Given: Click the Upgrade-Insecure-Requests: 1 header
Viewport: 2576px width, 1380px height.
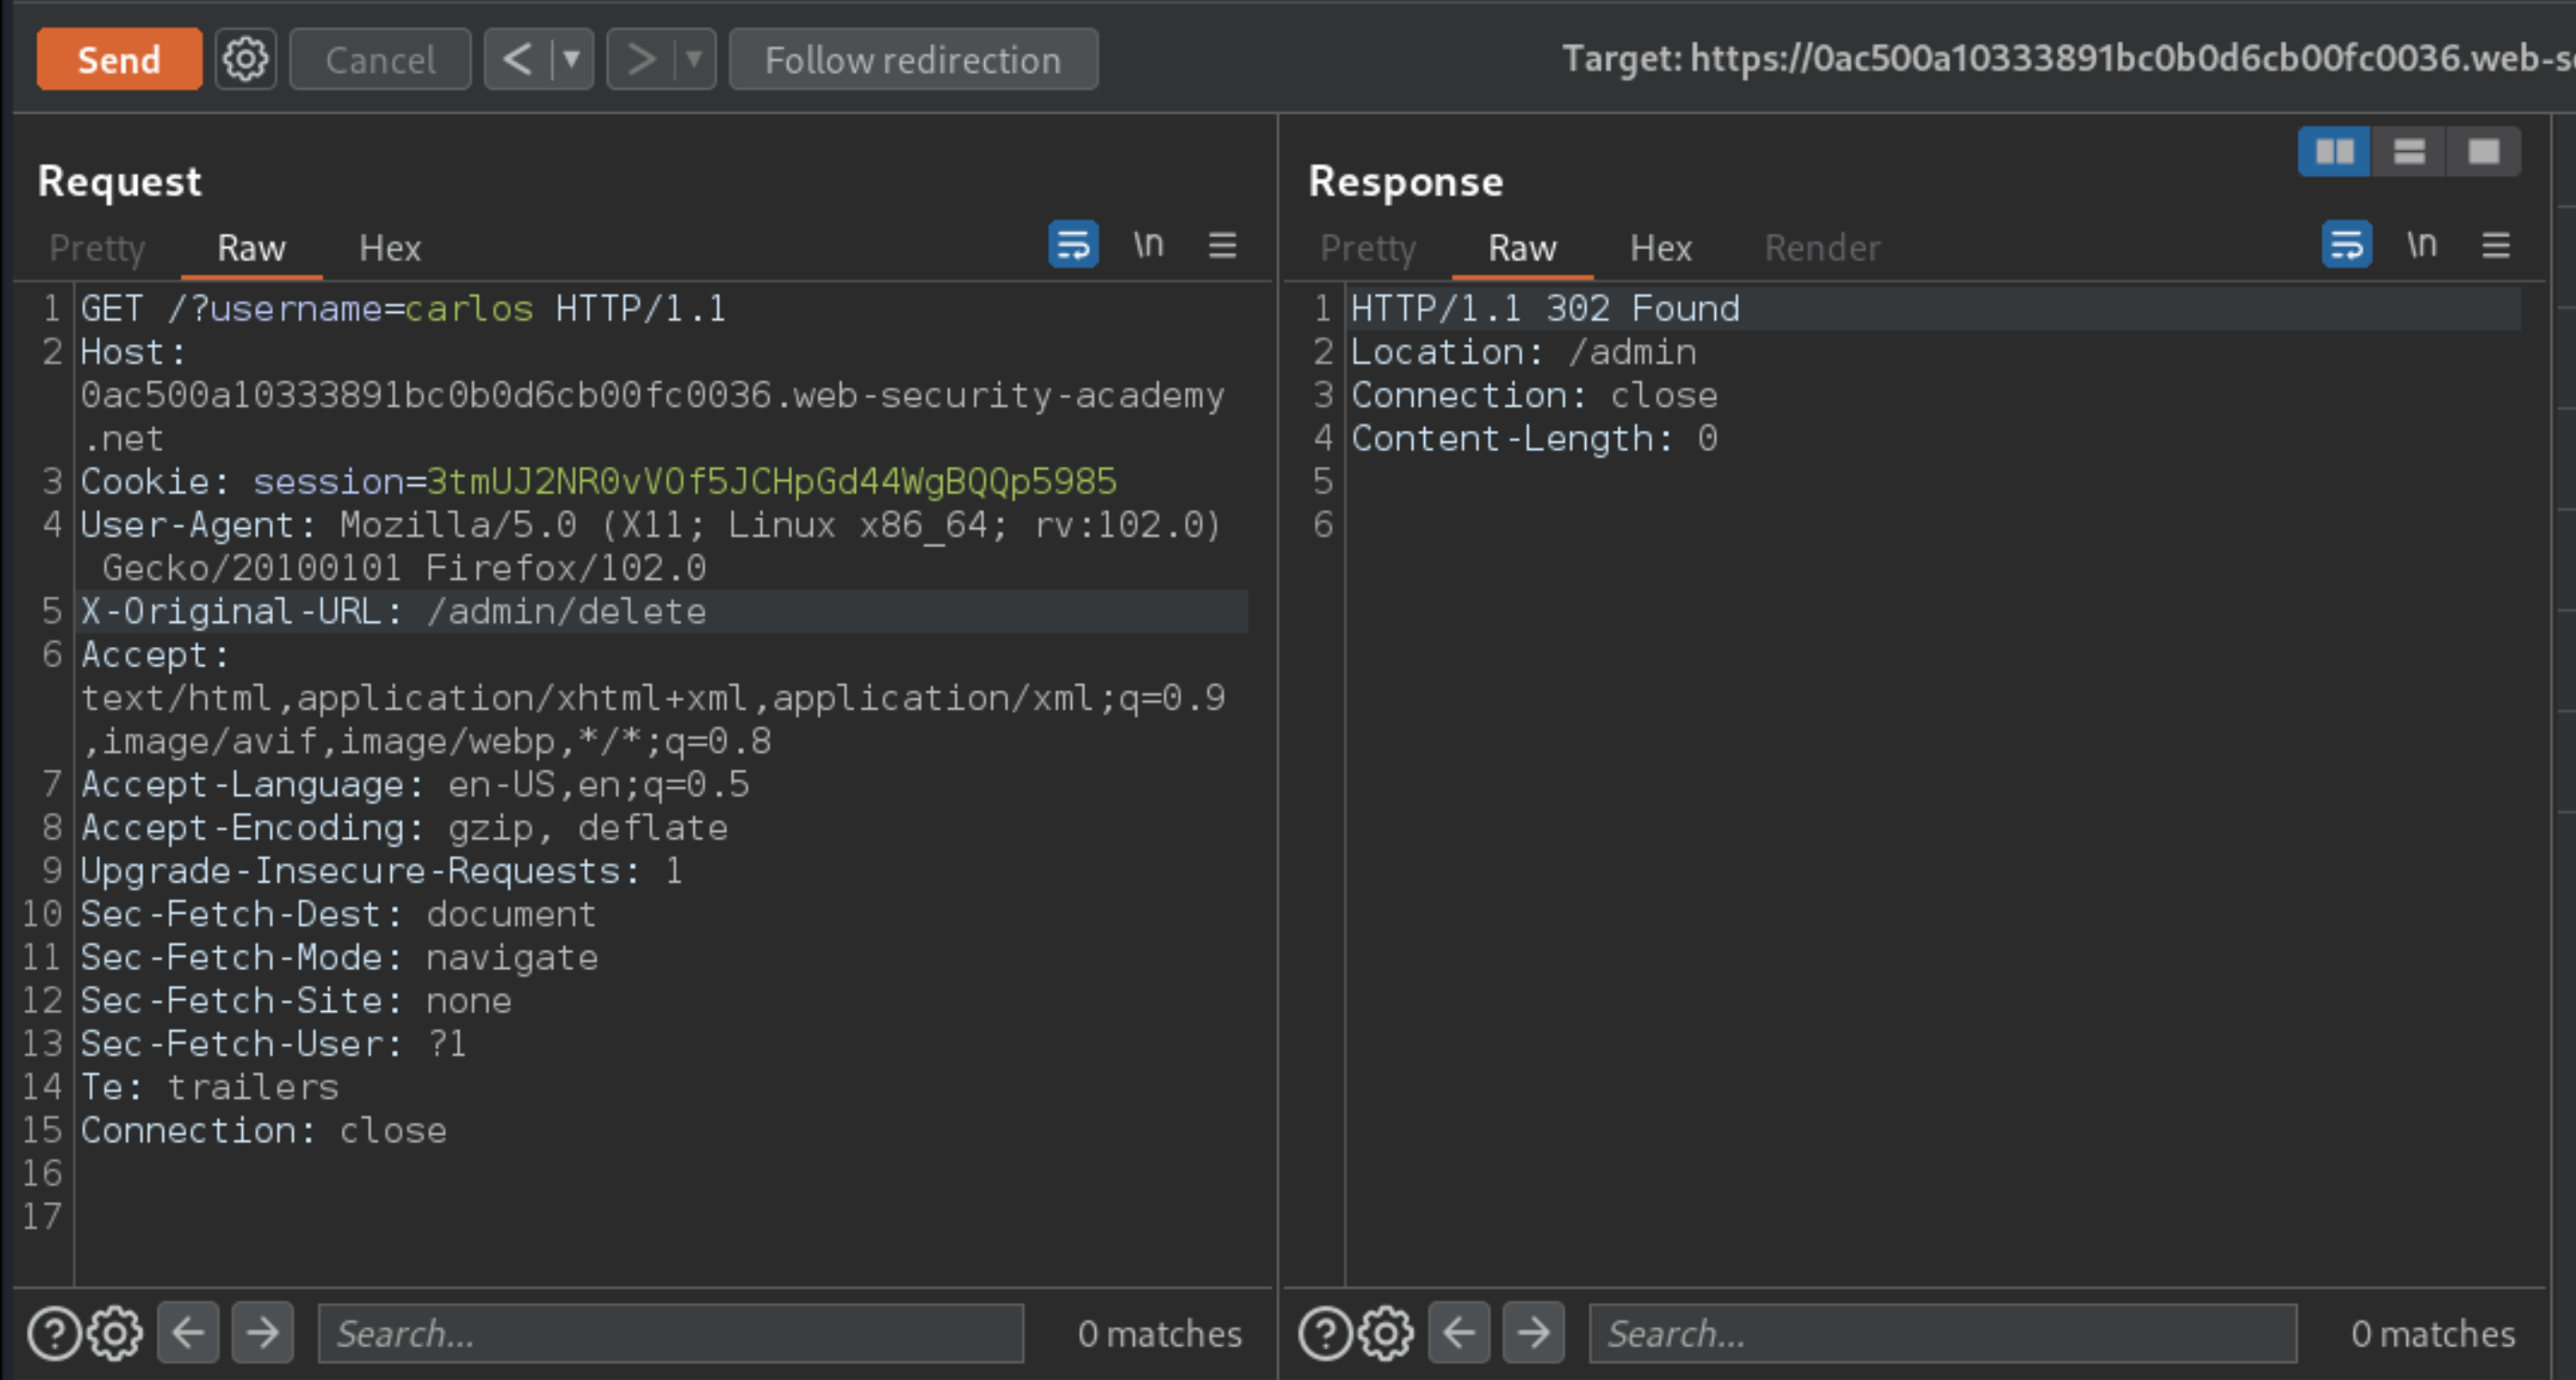Looking at the screenshot, I should pos(382,870).
